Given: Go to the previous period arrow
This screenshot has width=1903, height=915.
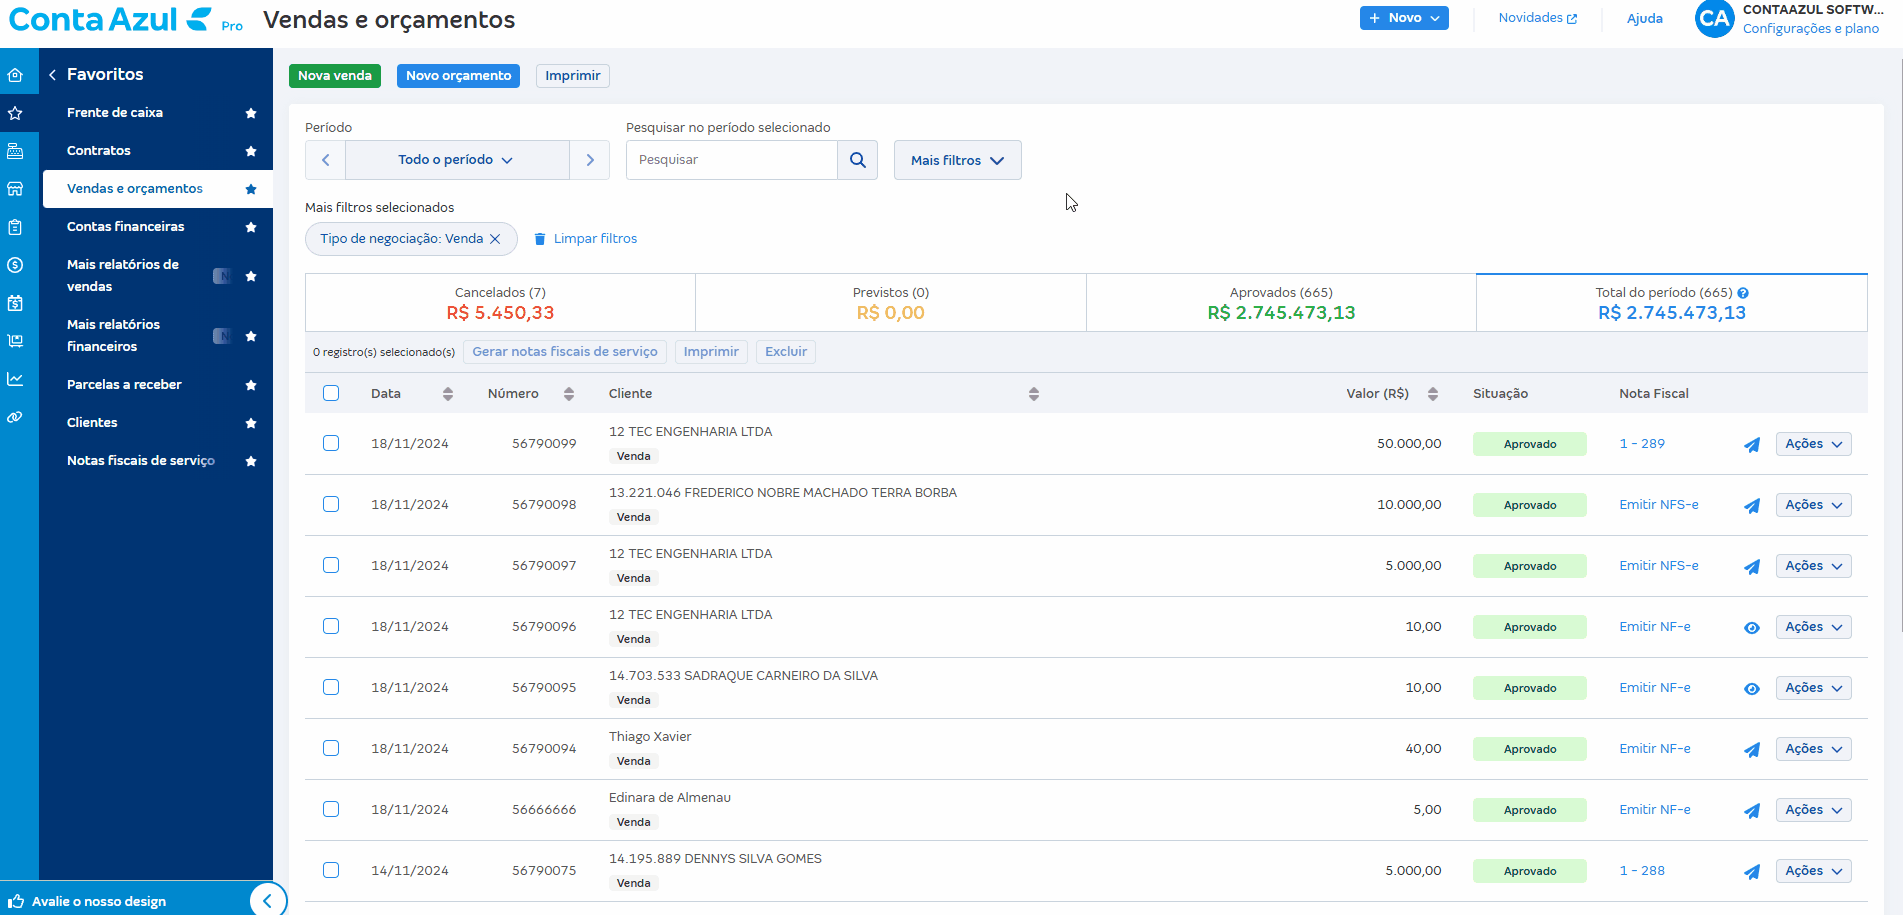Looking at the screenshot, I should (325, 160).
